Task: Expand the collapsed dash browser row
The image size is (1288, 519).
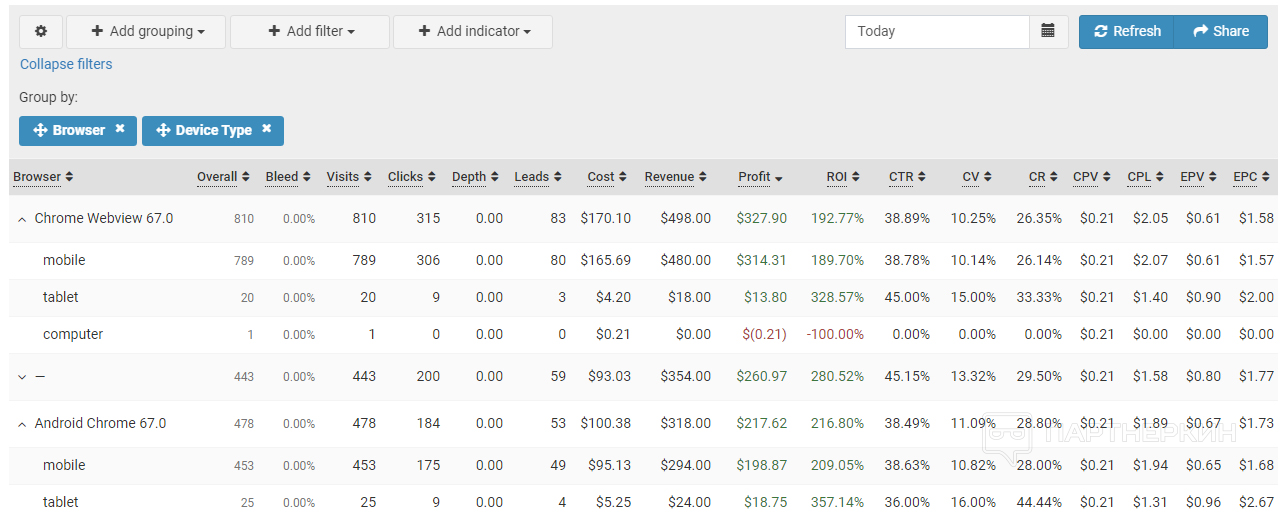Action: pyautogui.click(x=22, y=377)
